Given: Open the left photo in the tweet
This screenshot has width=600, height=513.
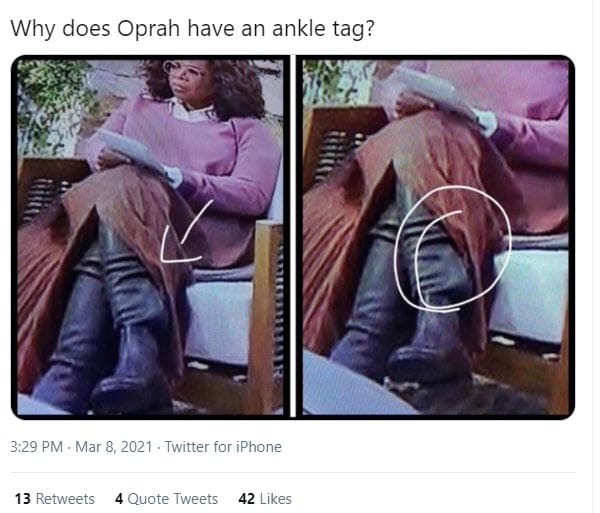Looking at the screenshot, I should coord(151,237).
